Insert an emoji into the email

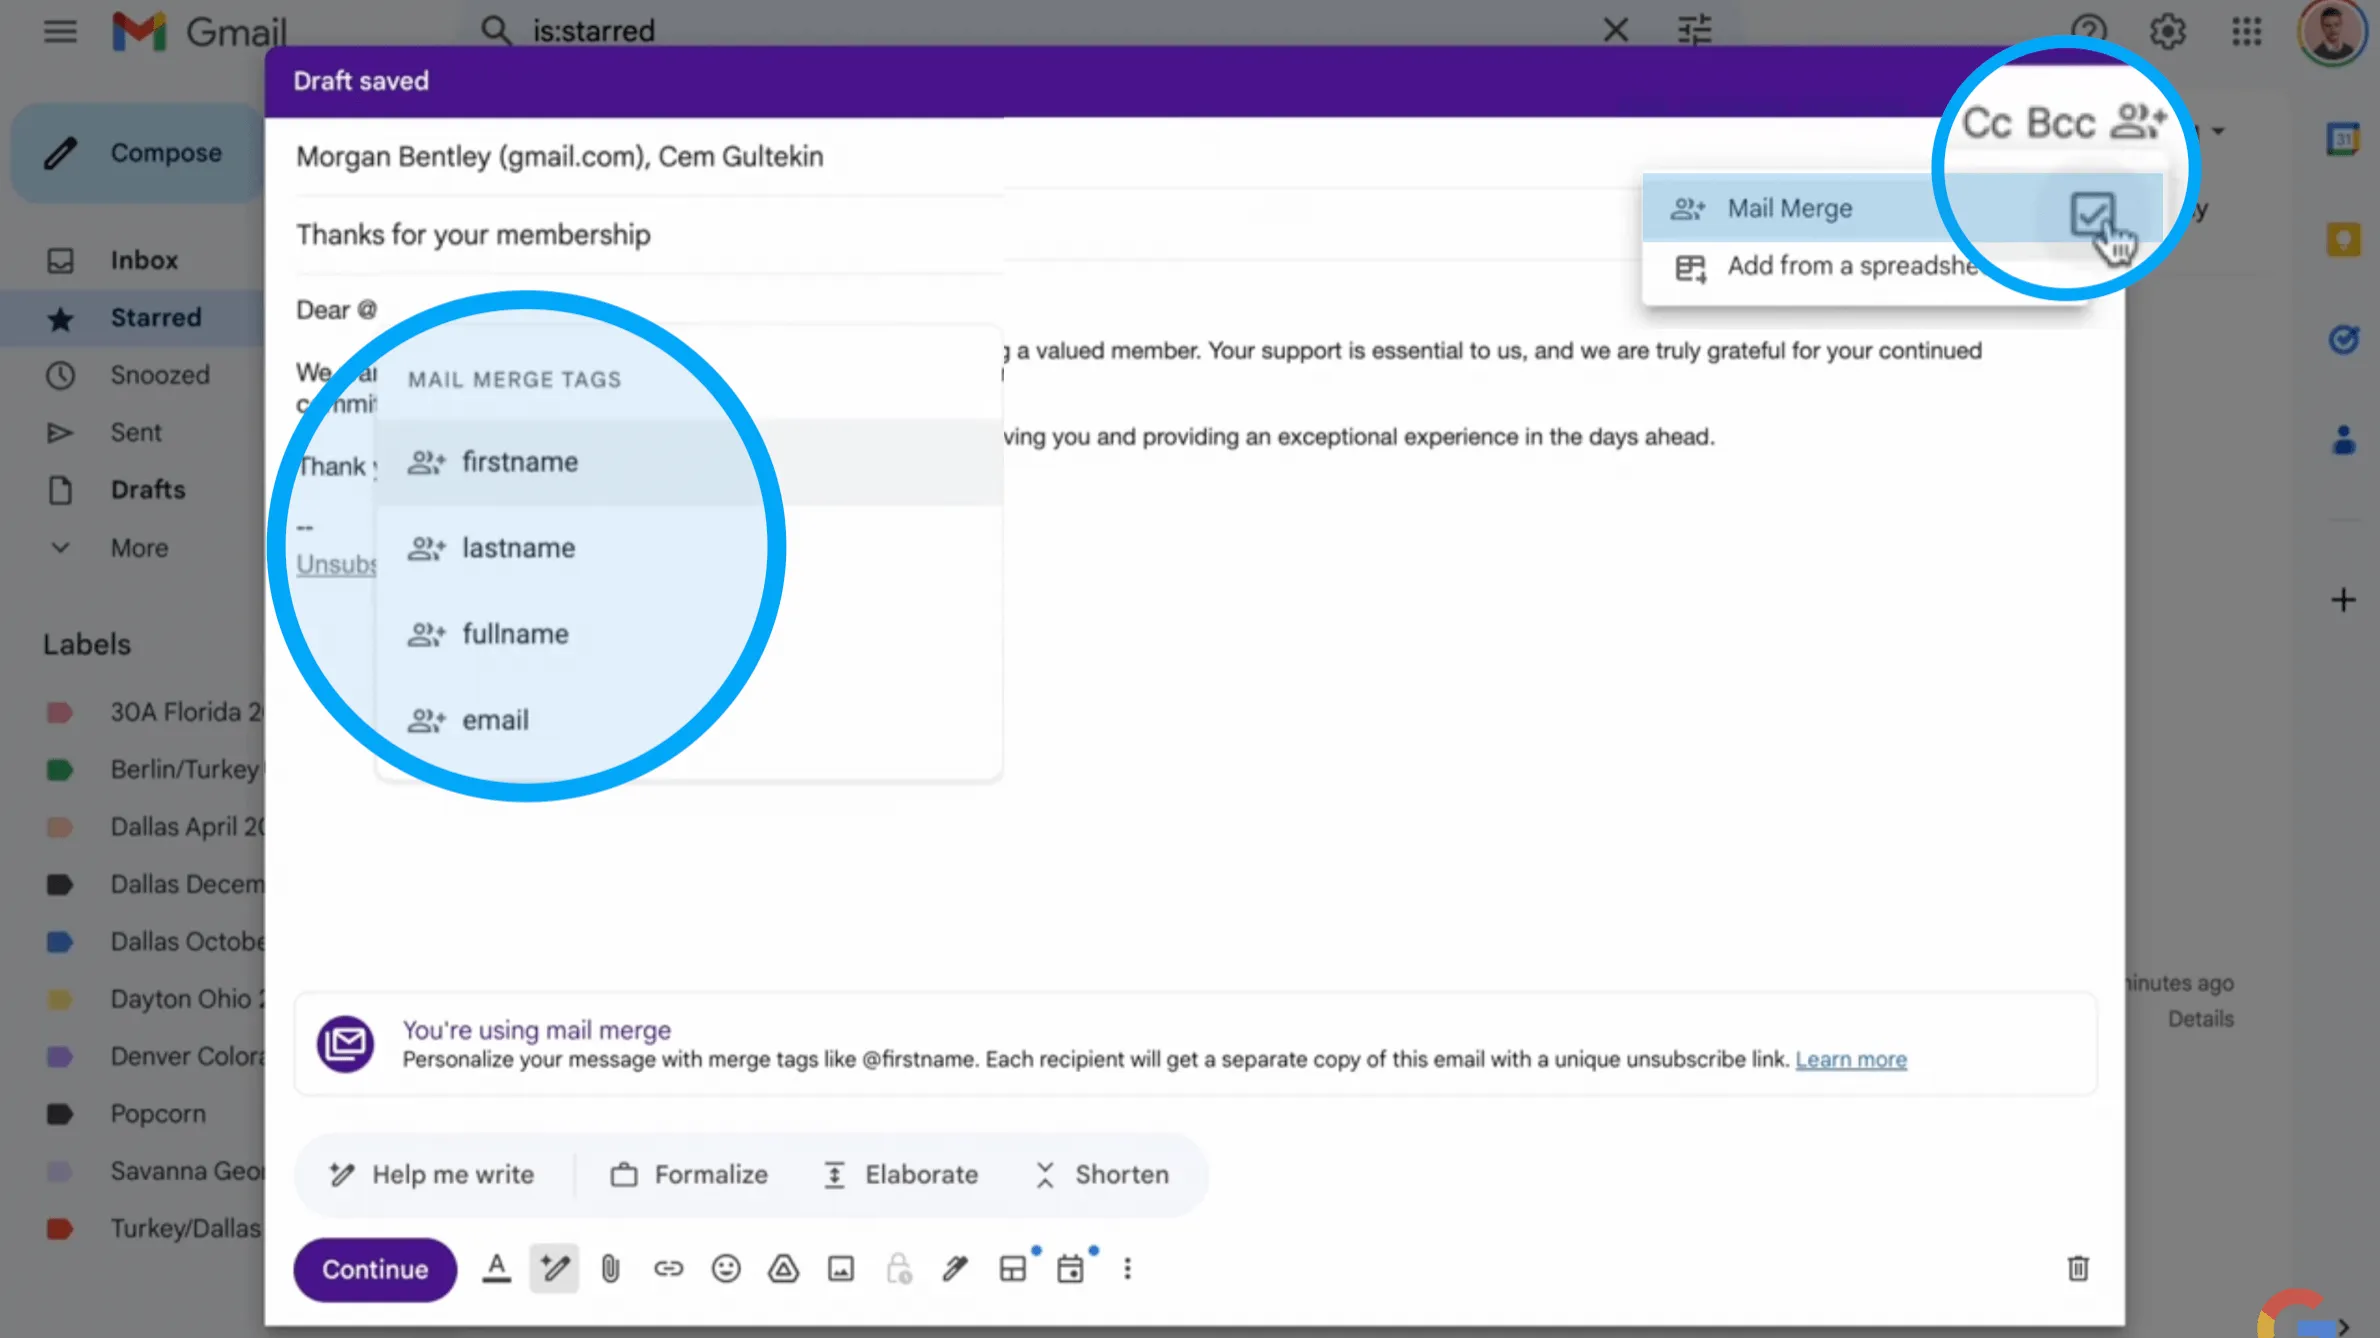pyautogui.click(x=727, y=1268)
